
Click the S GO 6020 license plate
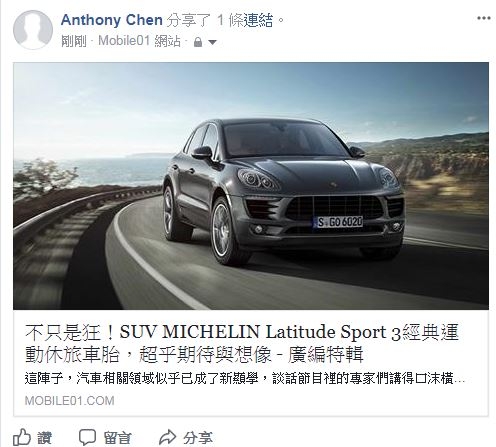tap(339, 222)
